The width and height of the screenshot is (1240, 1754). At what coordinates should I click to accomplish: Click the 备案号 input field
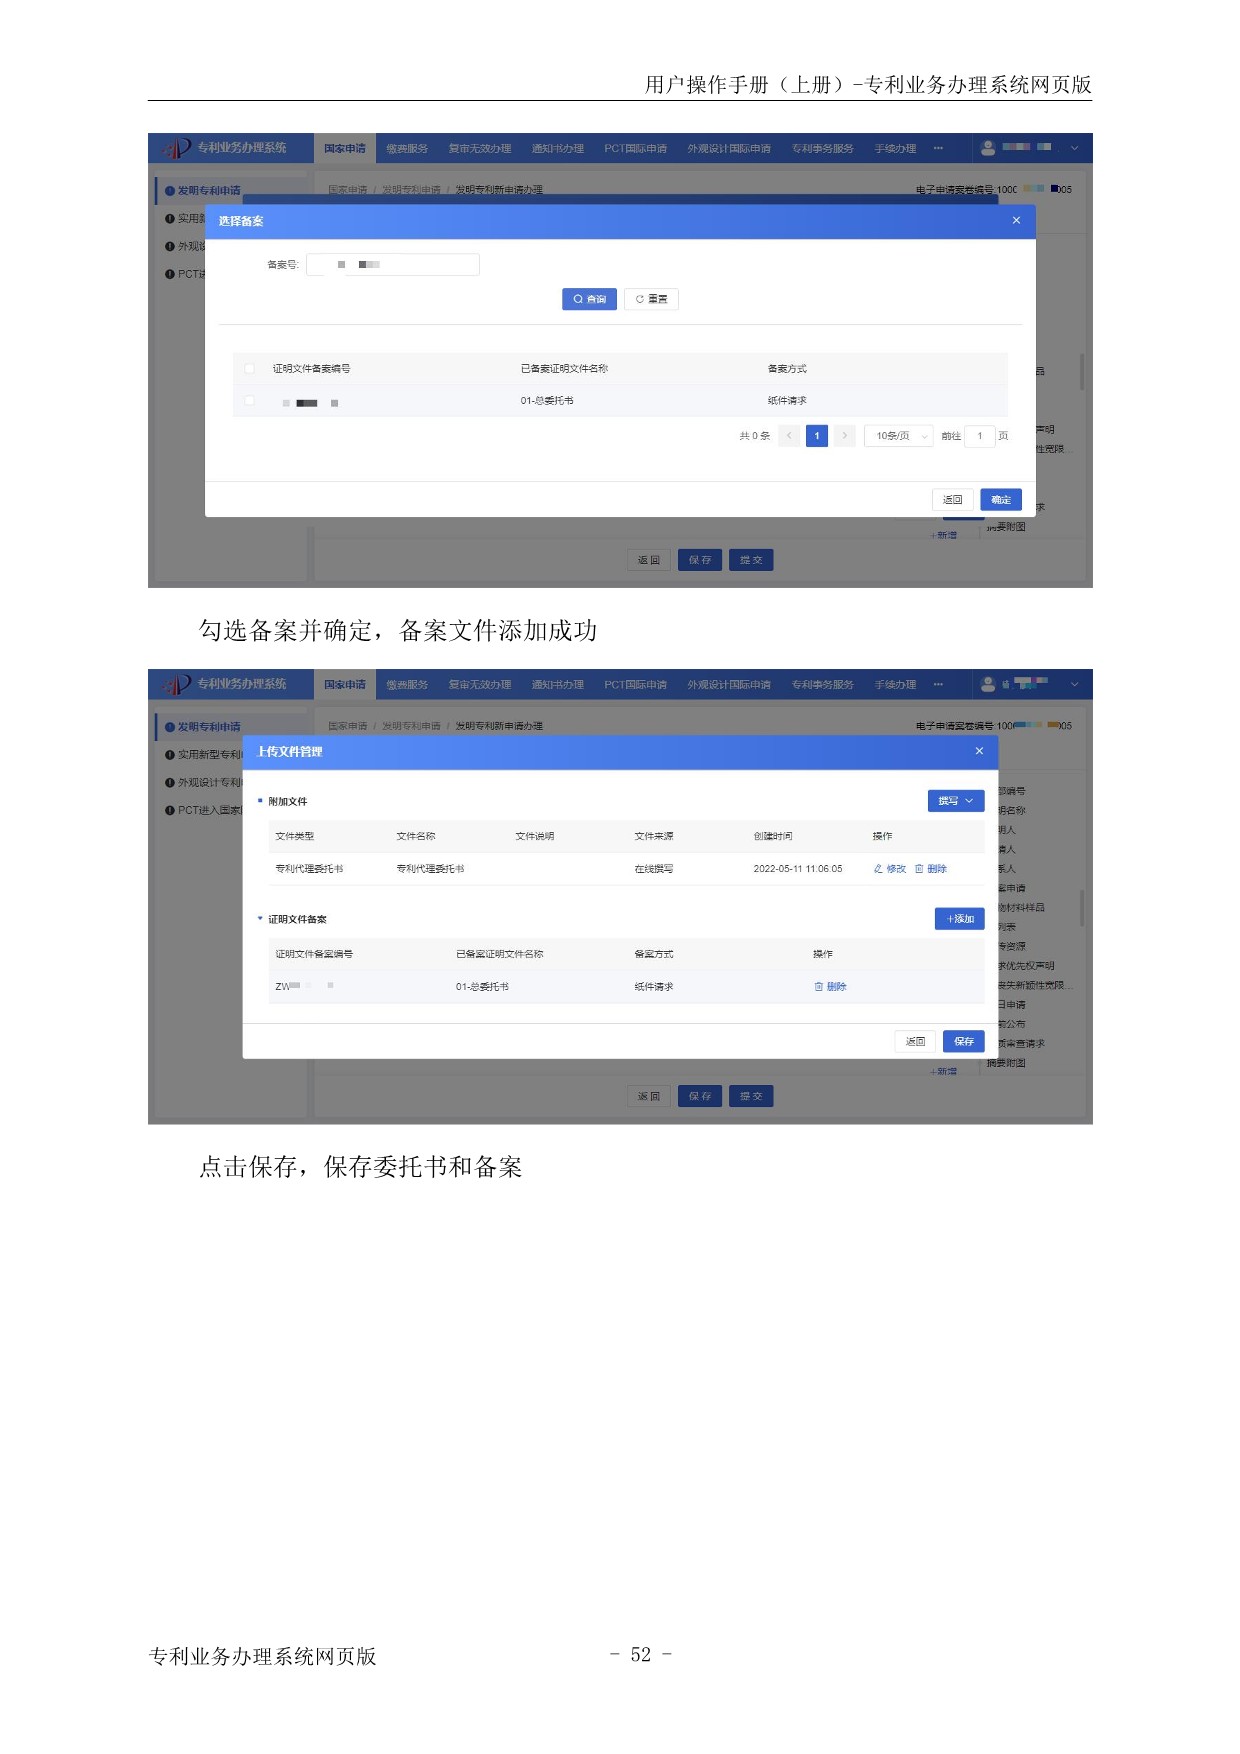click(393, 265)
